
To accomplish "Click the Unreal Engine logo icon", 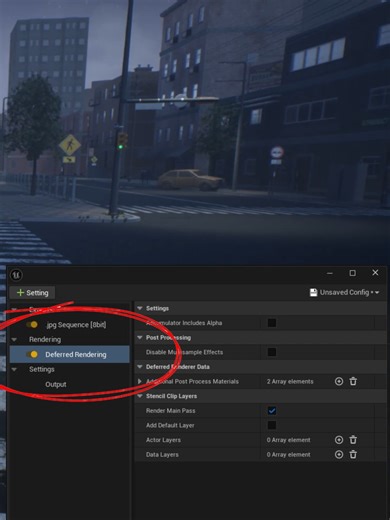I will coord(16,275).
